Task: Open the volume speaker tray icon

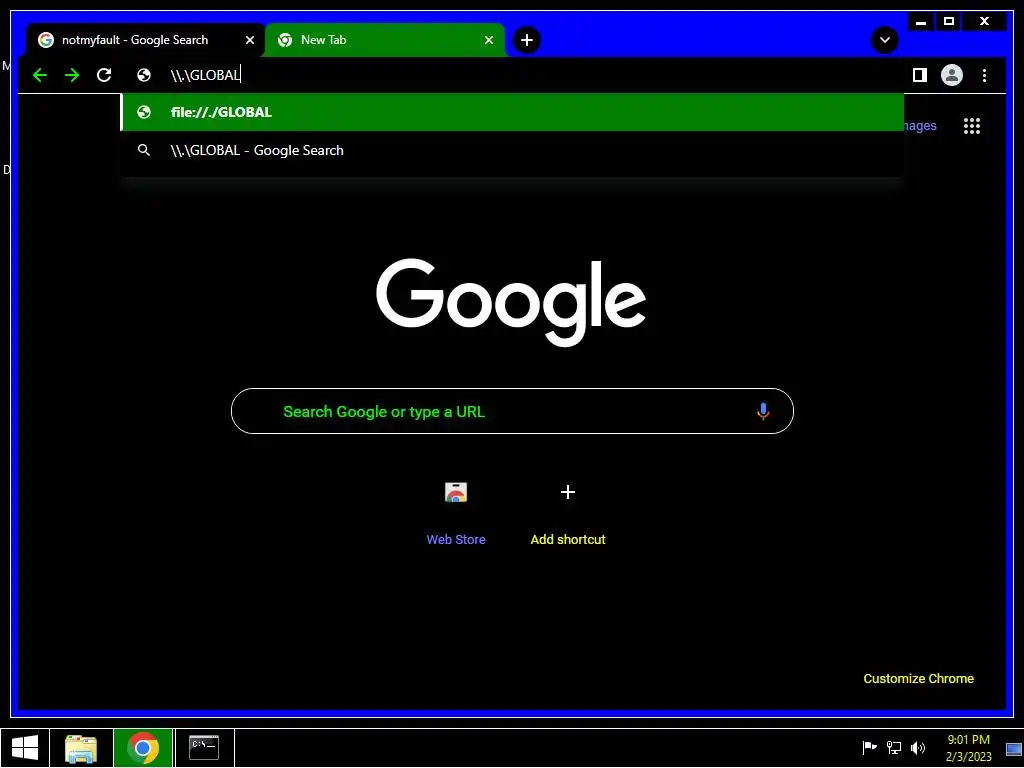Action: [x=918, y=748]
